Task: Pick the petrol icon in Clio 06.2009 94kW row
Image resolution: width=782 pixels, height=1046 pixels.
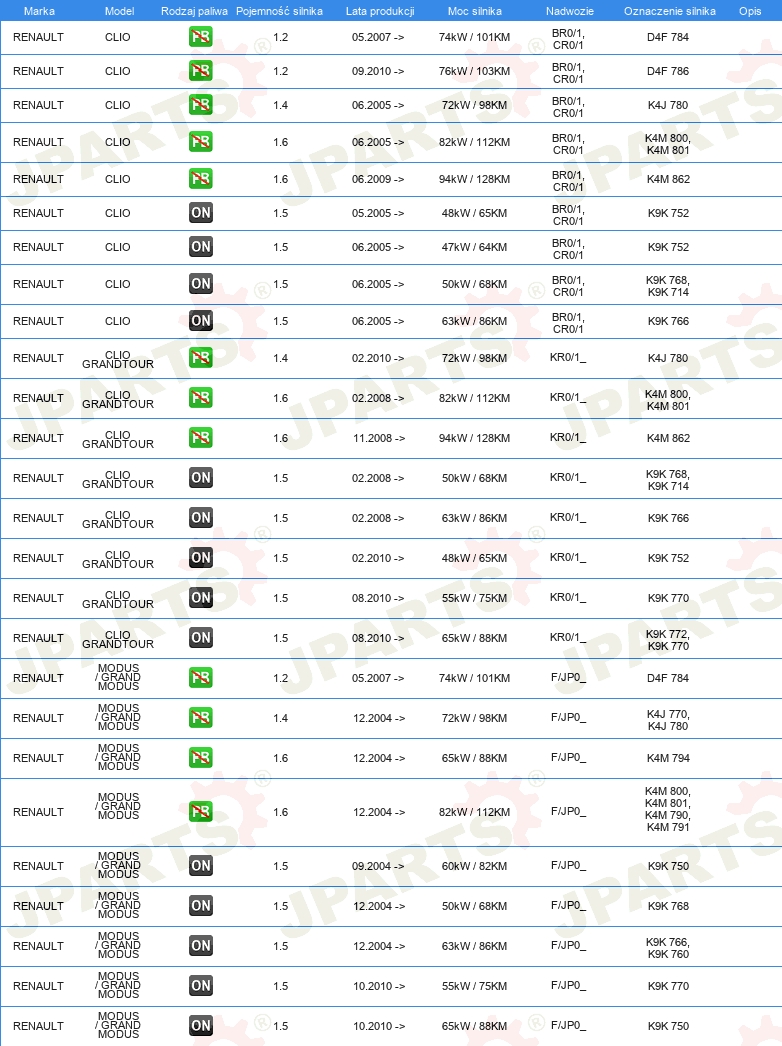Action: coord(201,179)
